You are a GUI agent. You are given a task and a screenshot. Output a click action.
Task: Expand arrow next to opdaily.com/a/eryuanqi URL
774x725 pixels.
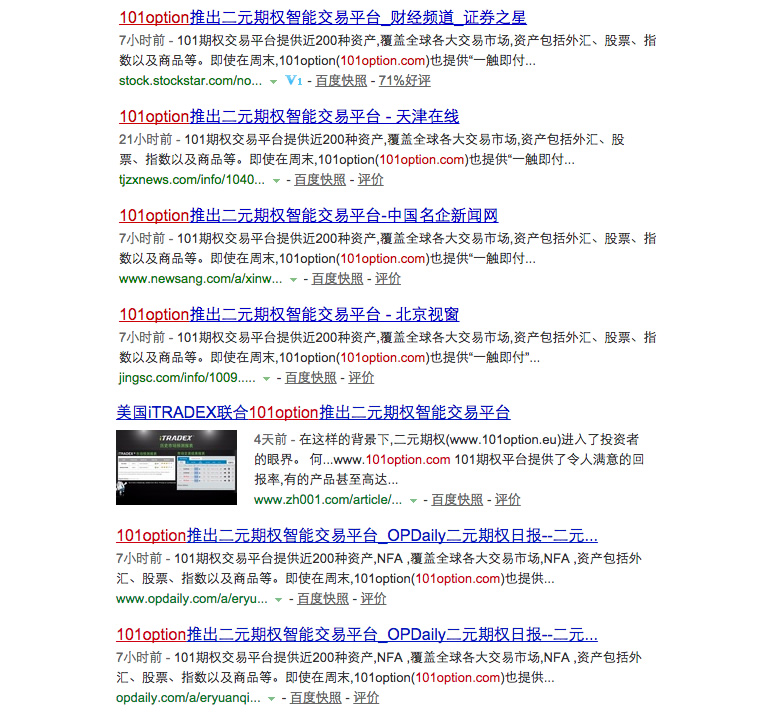pyautogui.click(x=271, y=699)
